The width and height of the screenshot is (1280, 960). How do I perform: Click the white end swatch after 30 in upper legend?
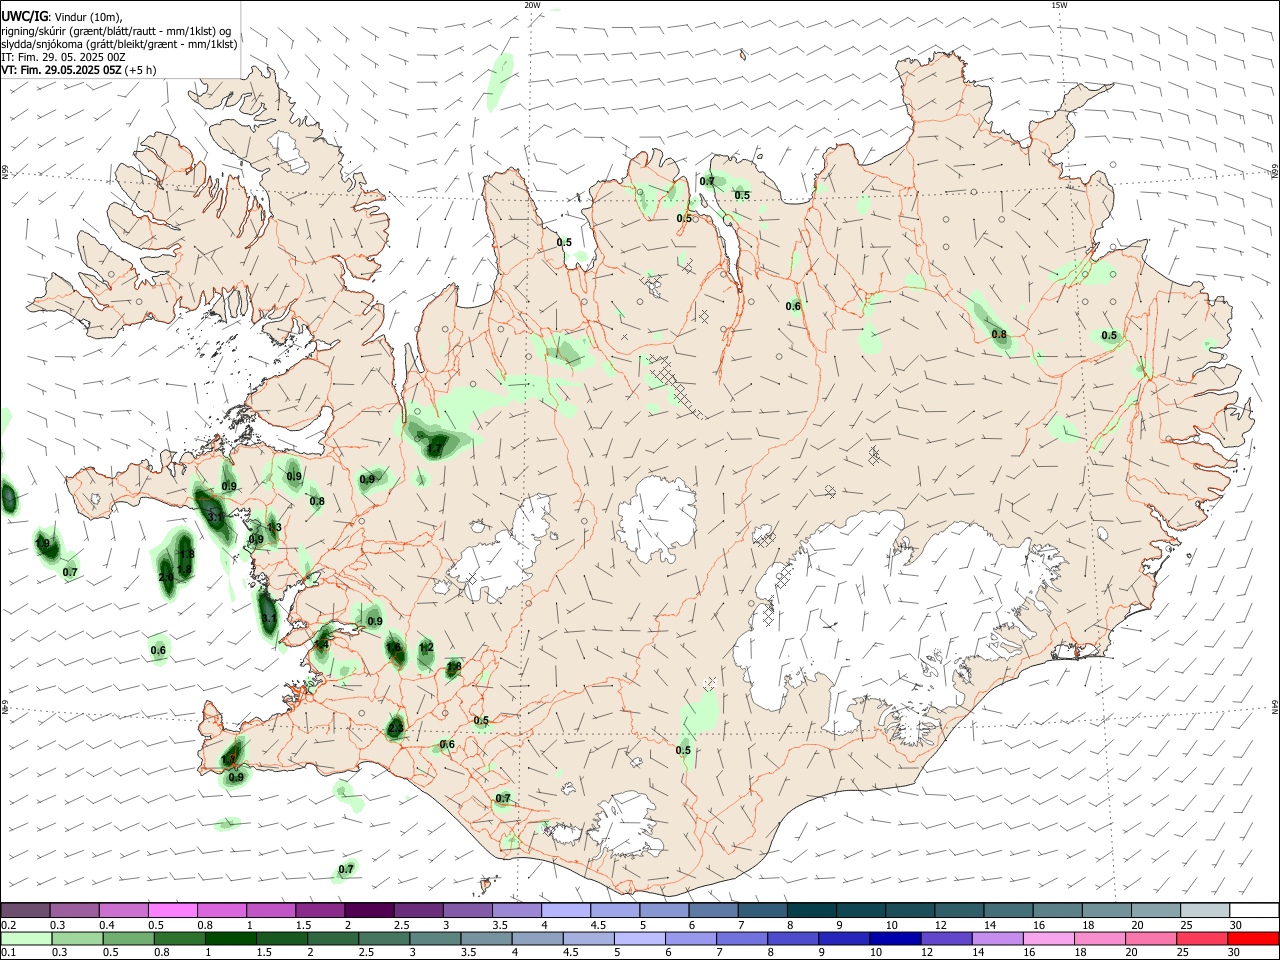click(1254, 910)
